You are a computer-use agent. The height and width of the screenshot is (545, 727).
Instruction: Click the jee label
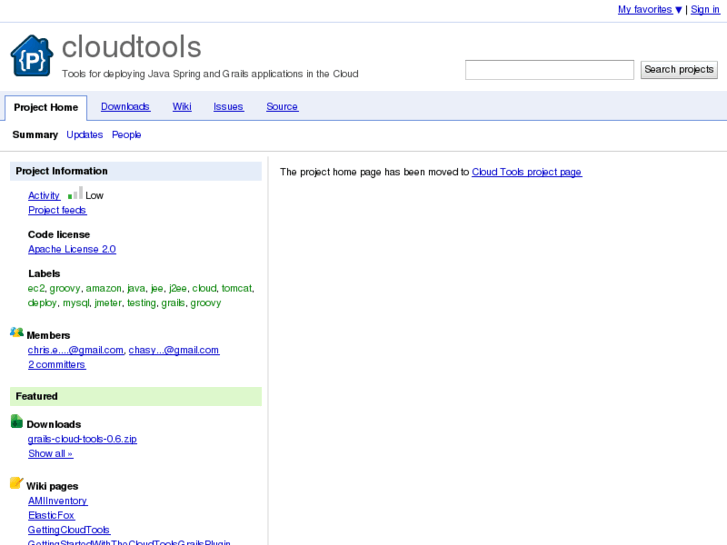click(x=157, y=288)
